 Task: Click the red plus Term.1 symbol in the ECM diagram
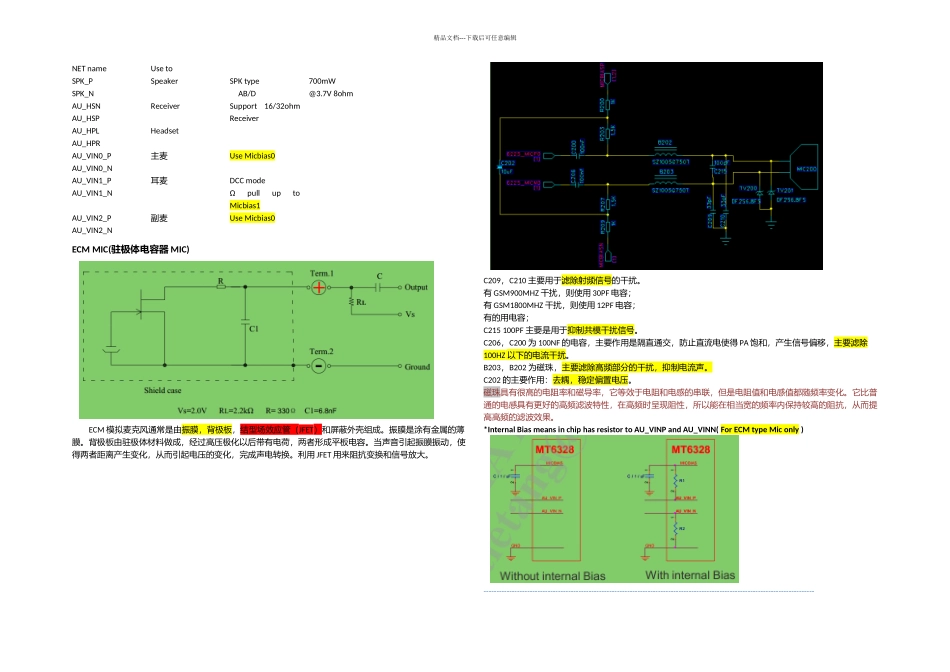[319, 287]
